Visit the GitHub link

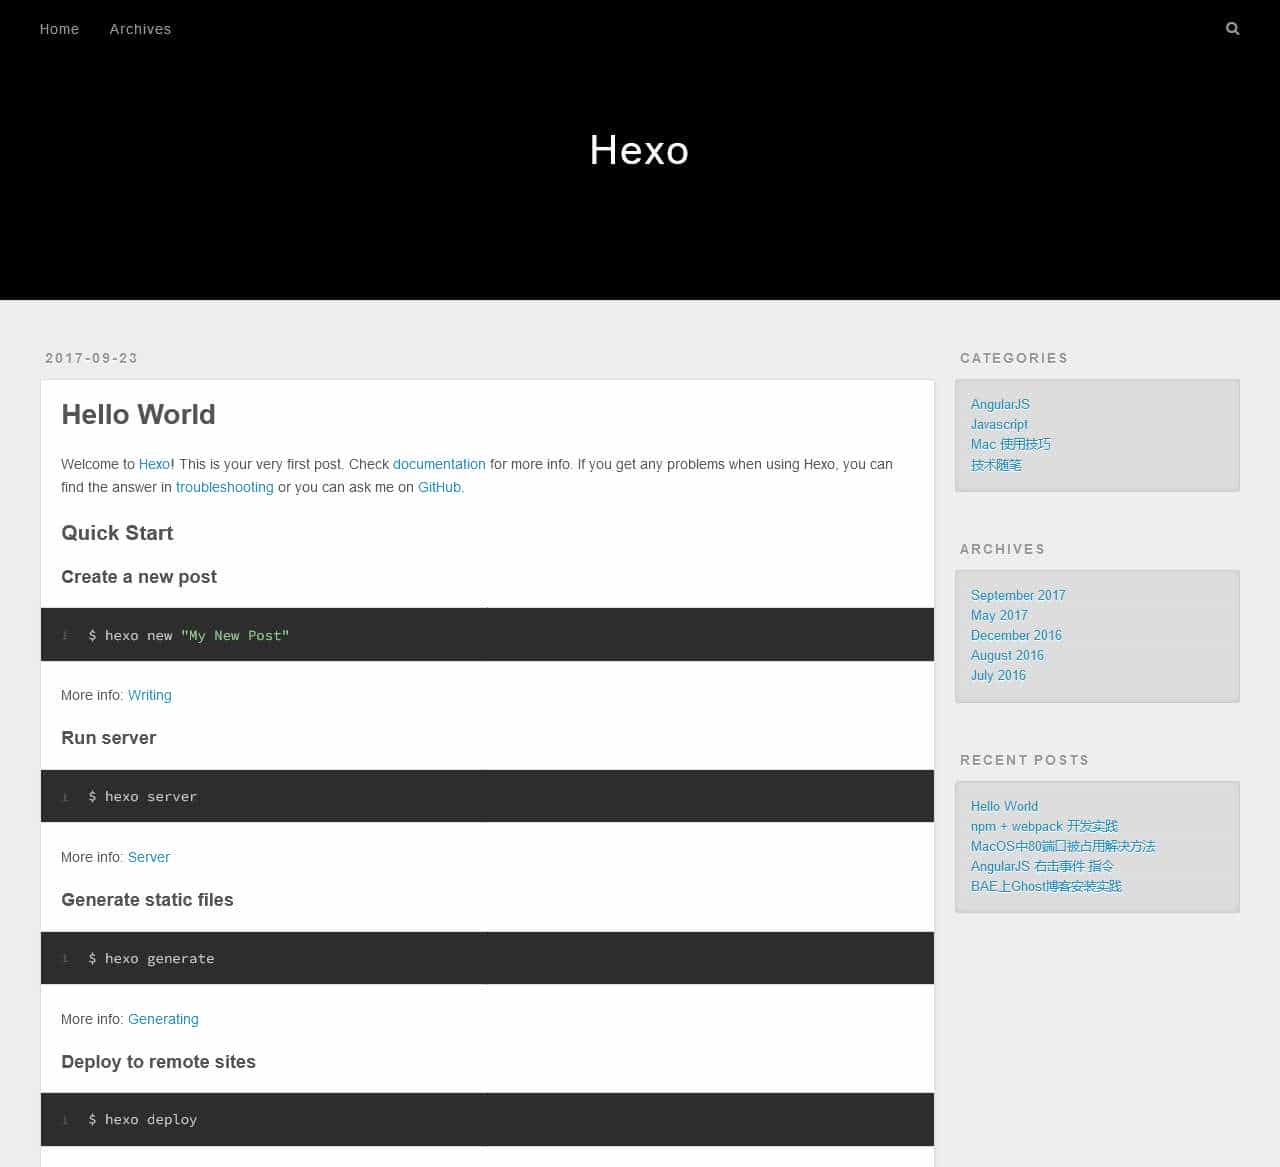(x=439, y=487)
